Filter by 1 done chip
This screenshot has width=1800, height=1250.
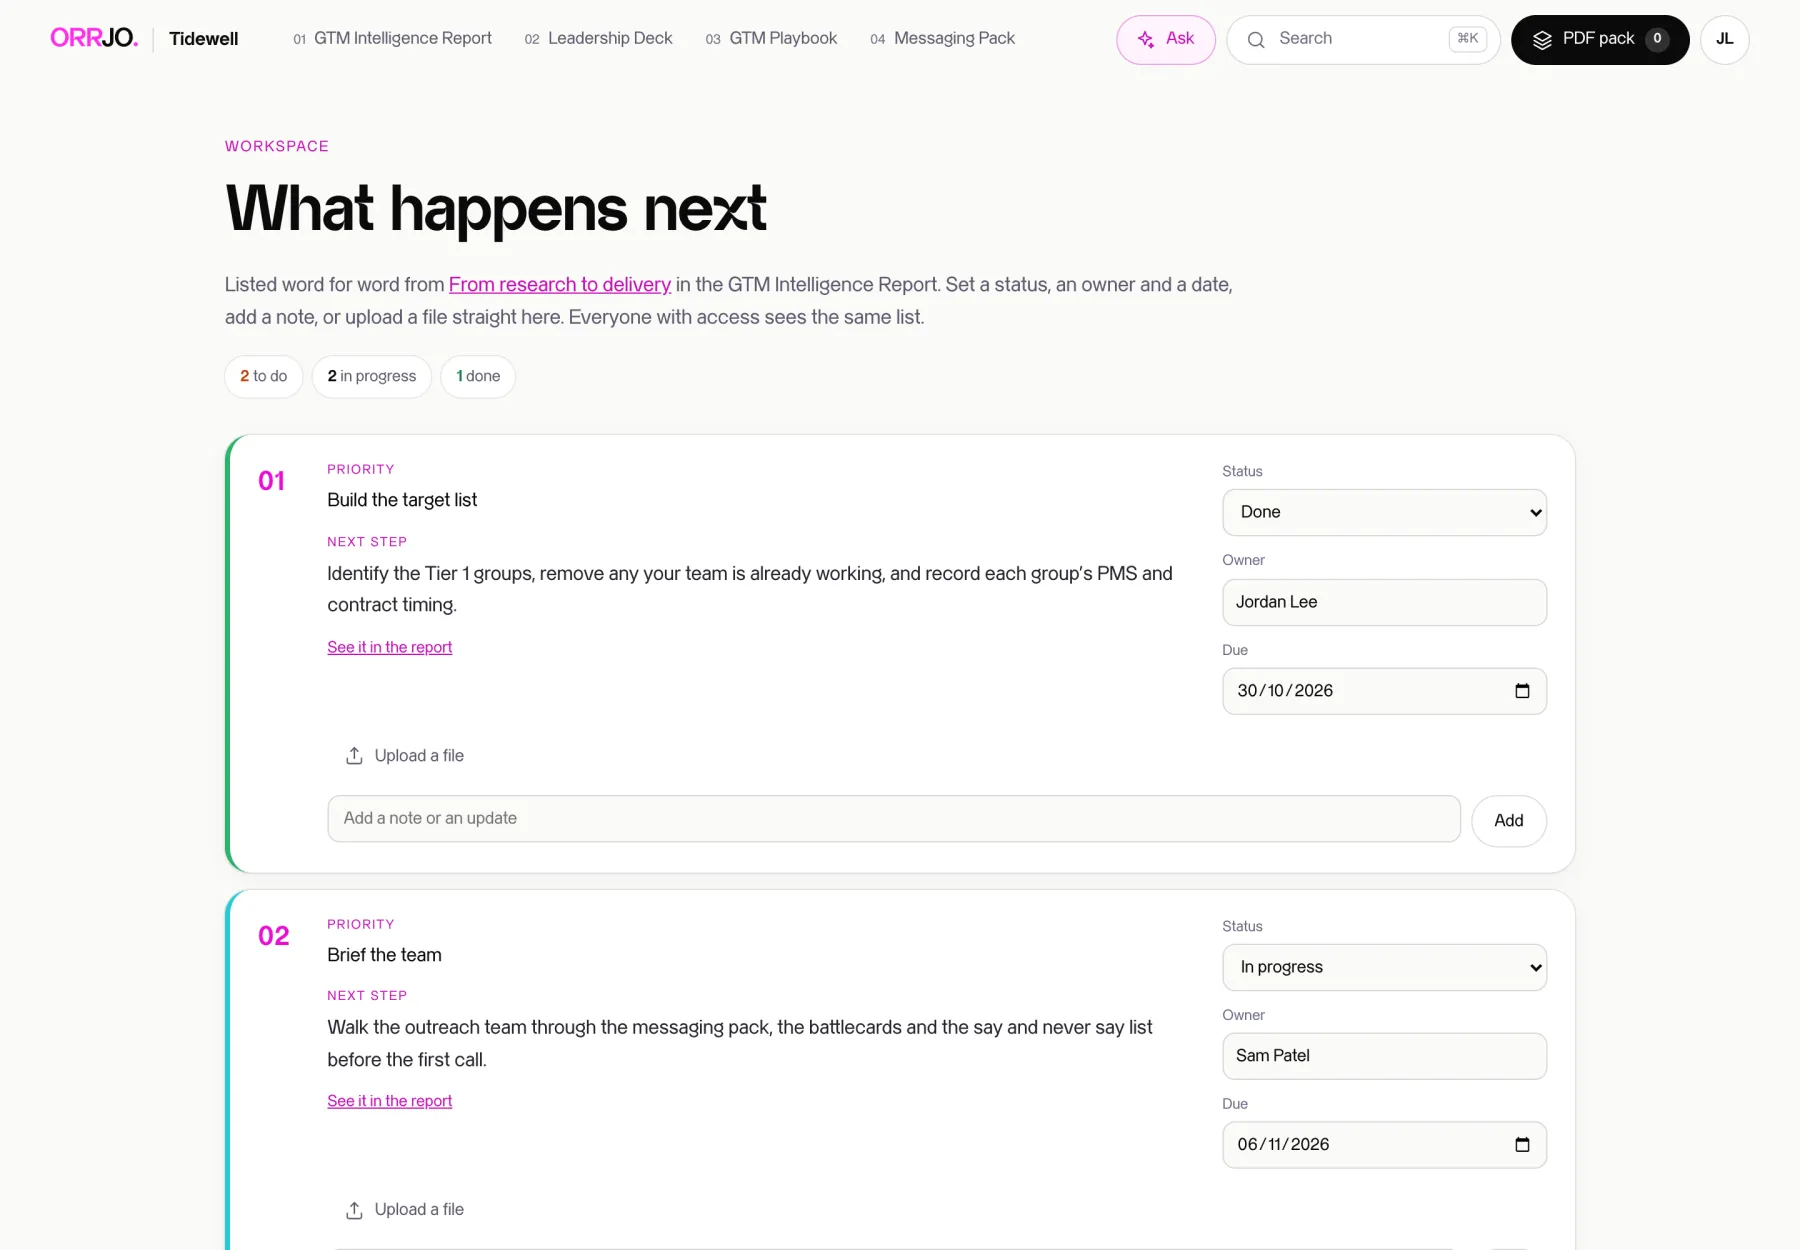click(x=478, y=376)
